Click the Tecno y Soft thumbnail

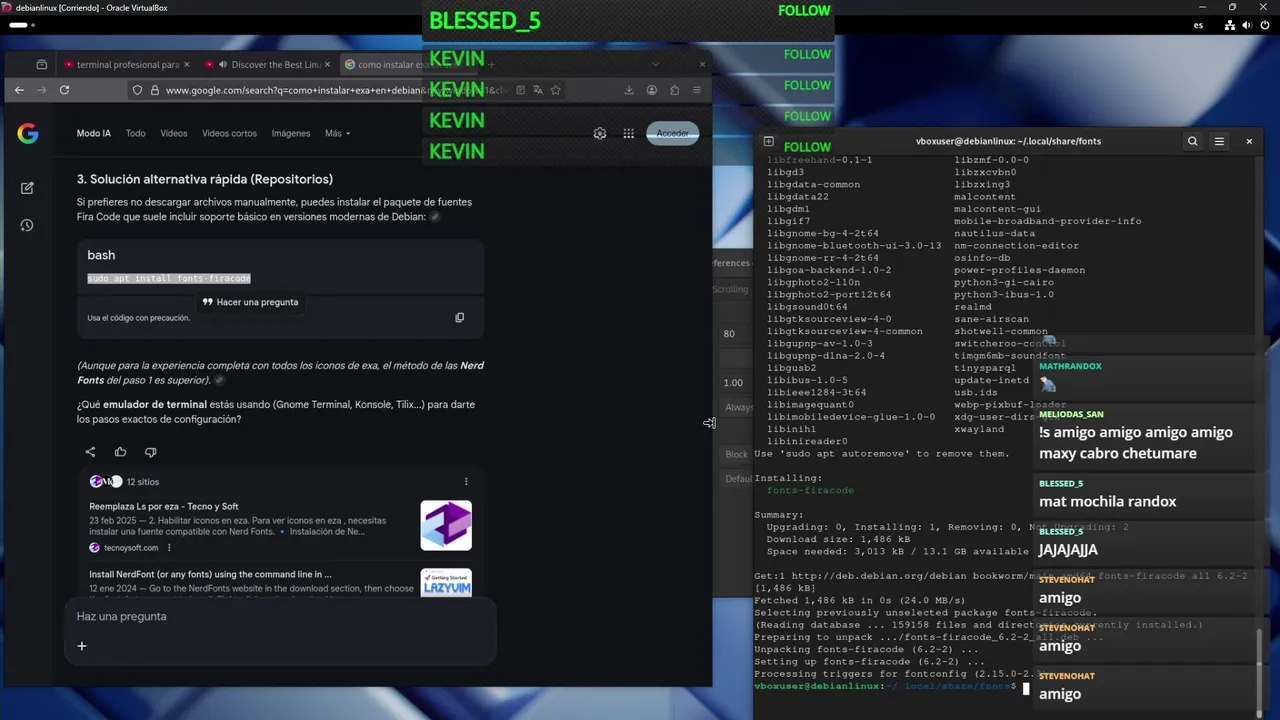446,525
